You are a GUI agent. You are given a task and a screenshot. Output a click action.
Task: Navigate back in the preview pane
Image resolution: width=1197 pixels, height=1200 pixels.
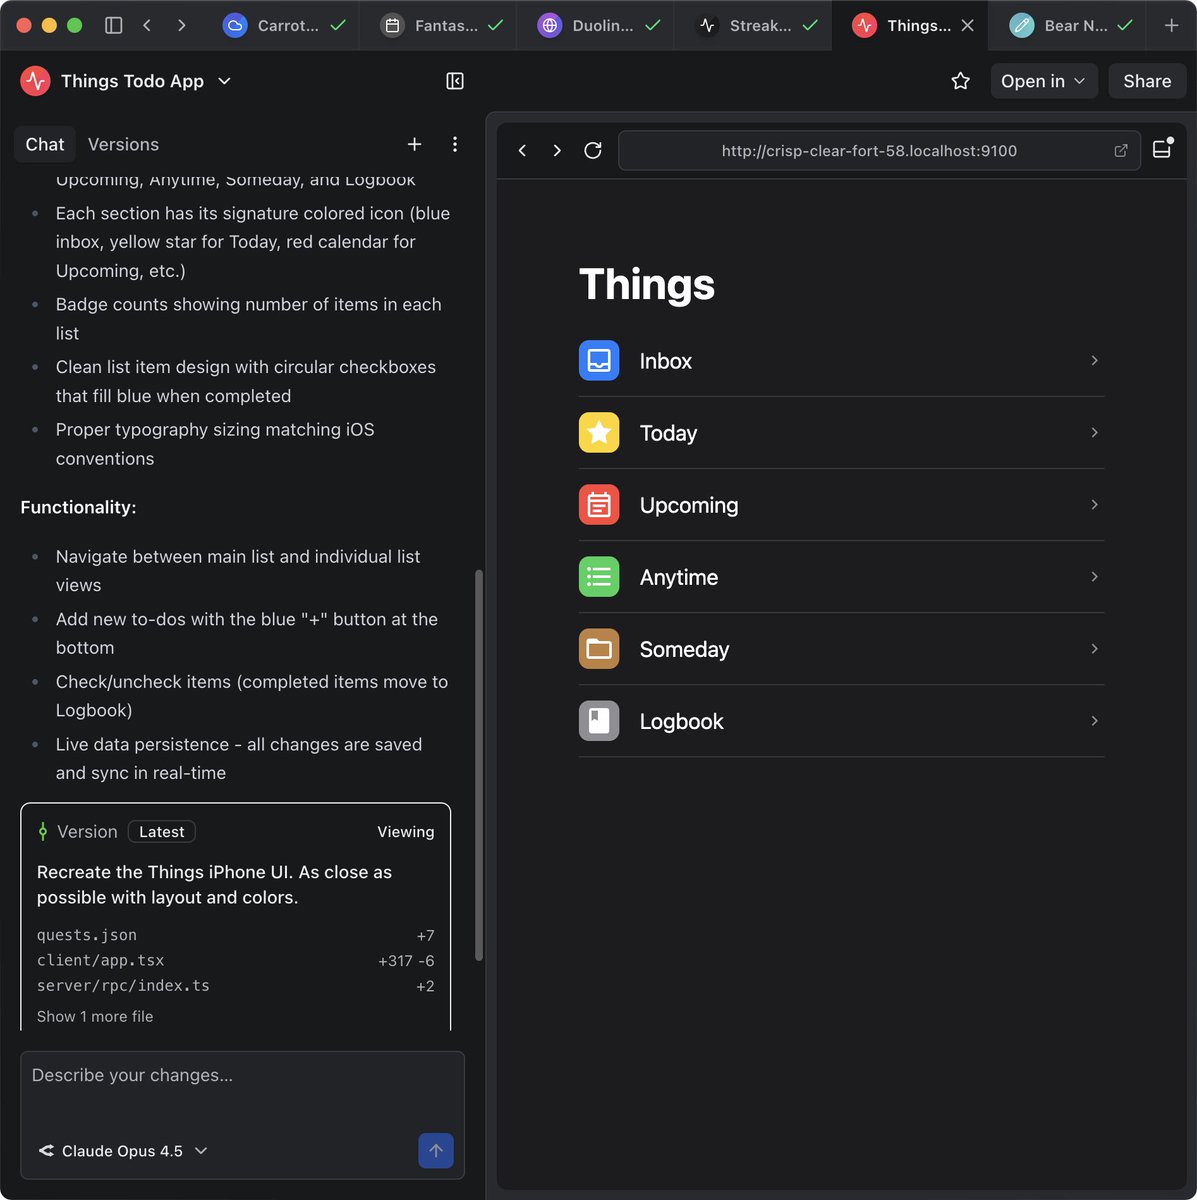pyautogui.click(x=522, y=150)
